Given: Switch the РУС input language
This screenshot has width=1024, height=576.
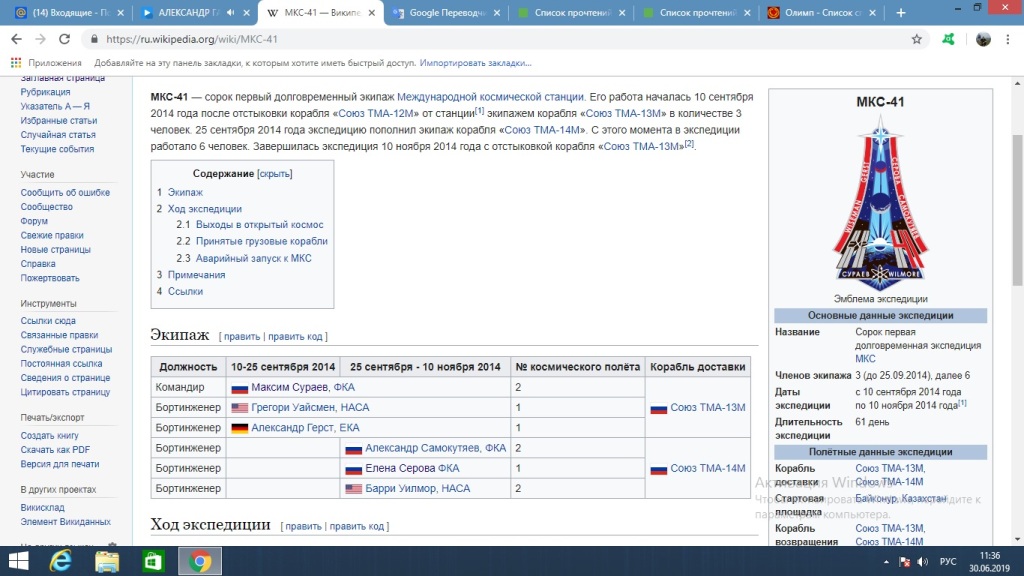Looking at the screenshot, I should [948, 562].
